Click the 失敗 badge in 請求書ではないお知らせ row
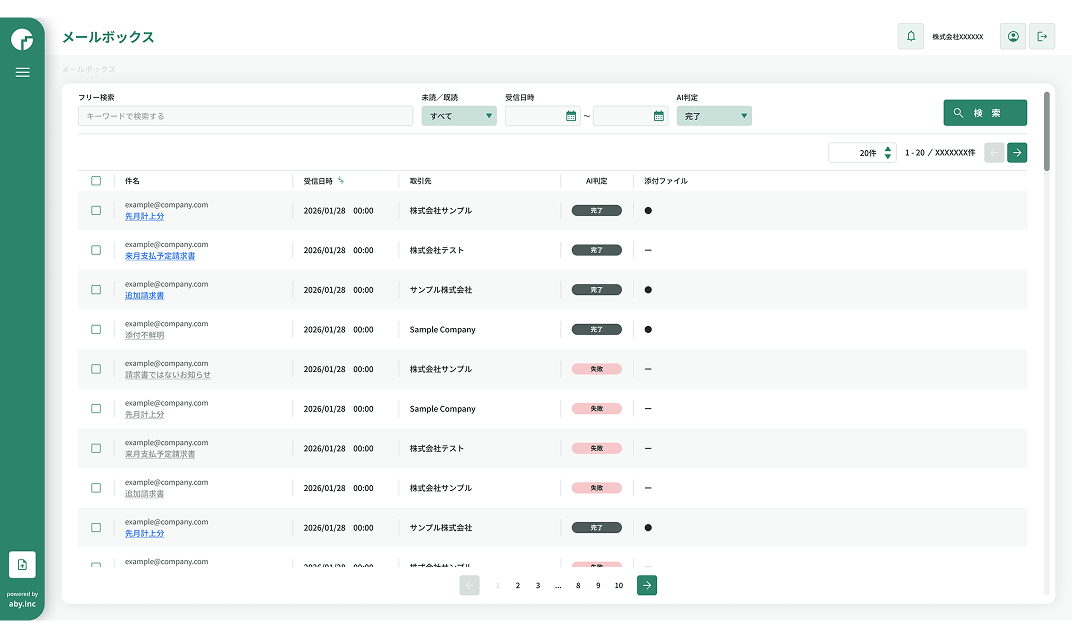Viewport: 1072px width, 638px height. coord(597,369)
